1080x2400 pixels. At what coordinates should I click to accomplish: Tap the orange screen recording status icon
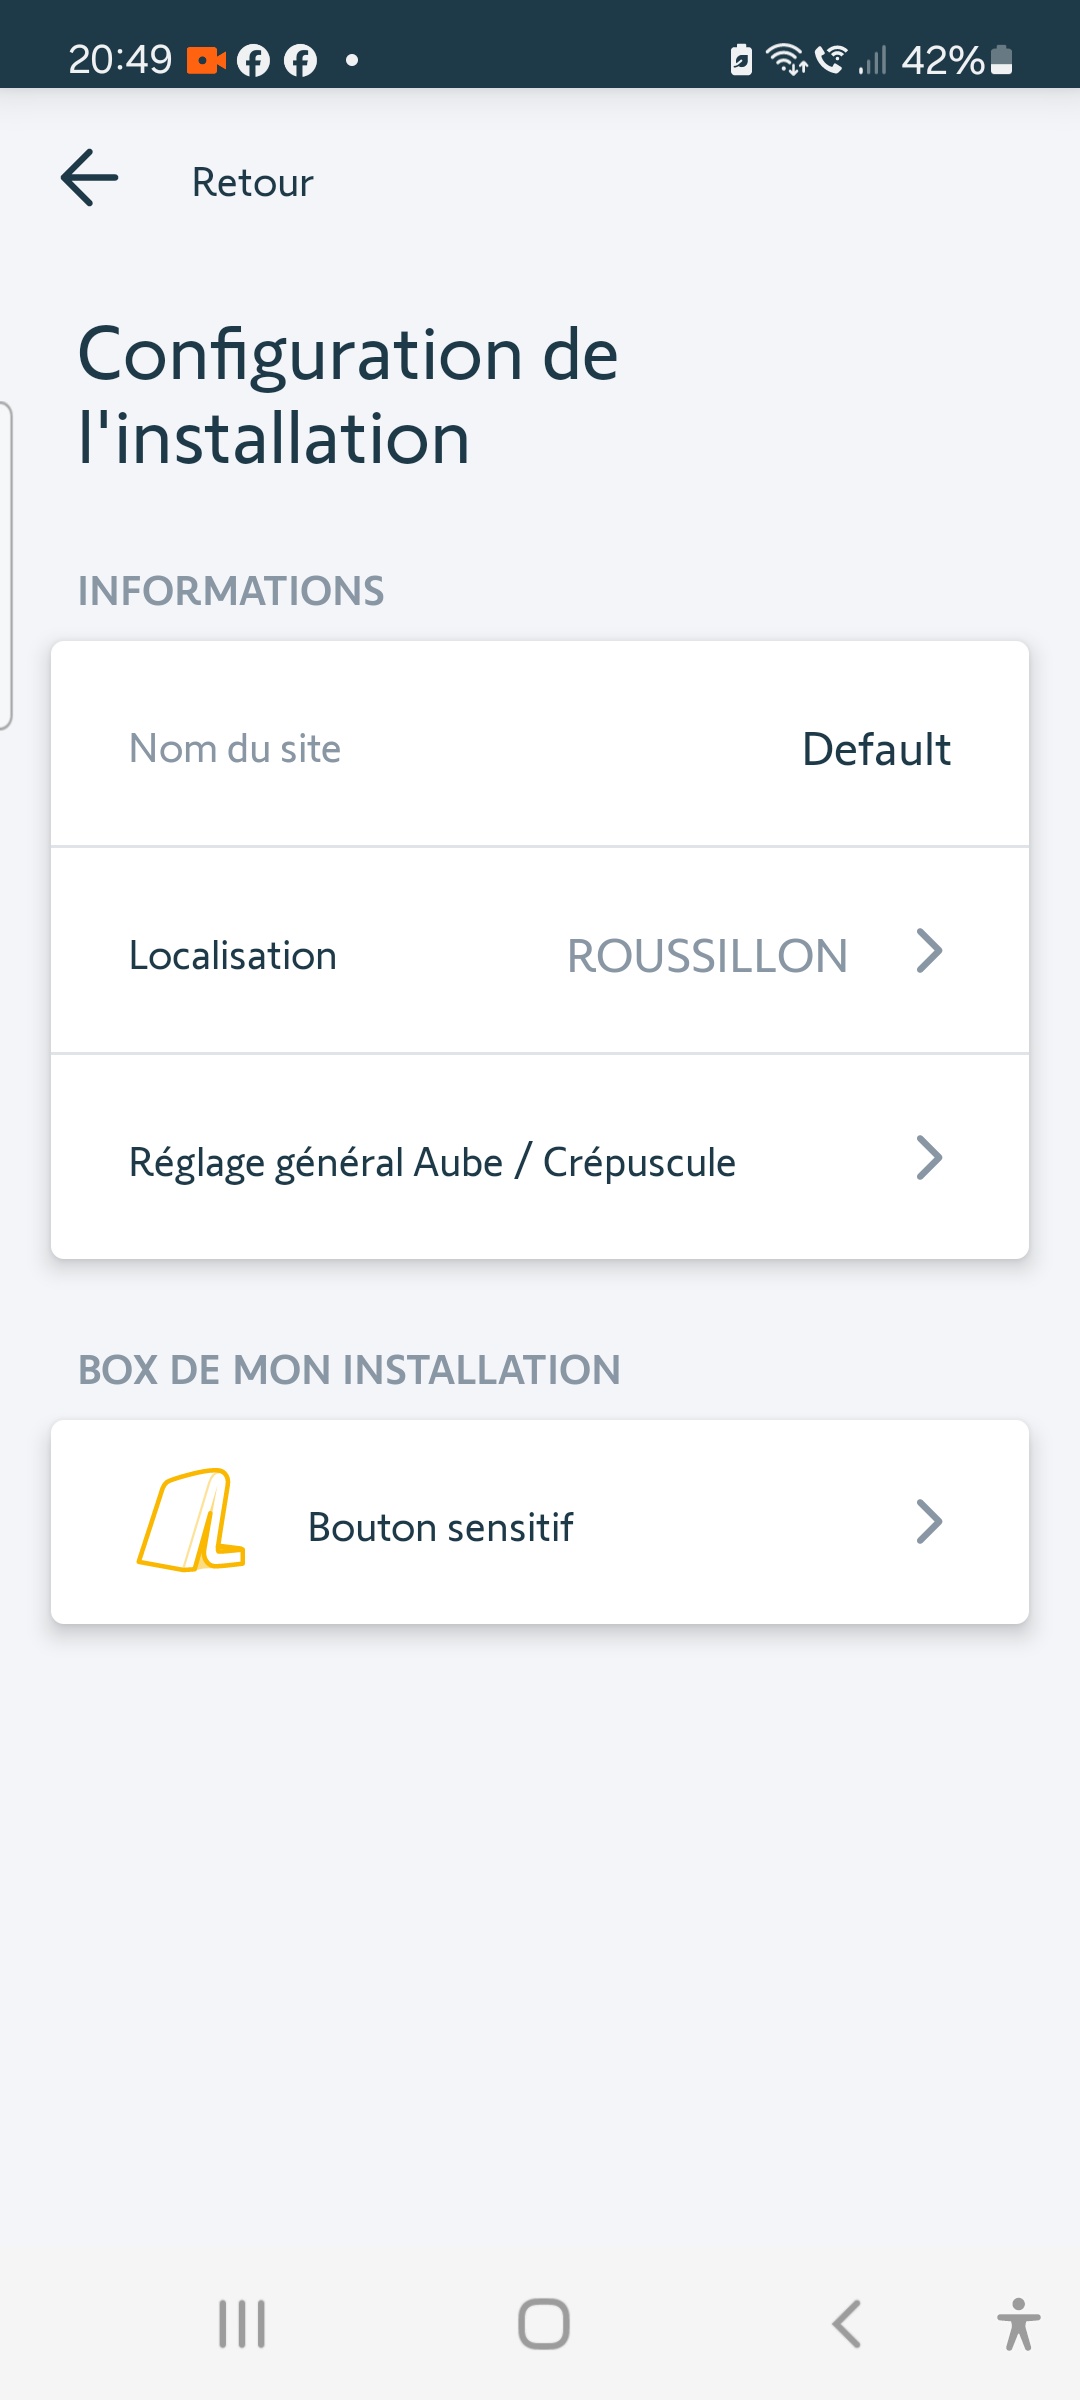[206, 61]
